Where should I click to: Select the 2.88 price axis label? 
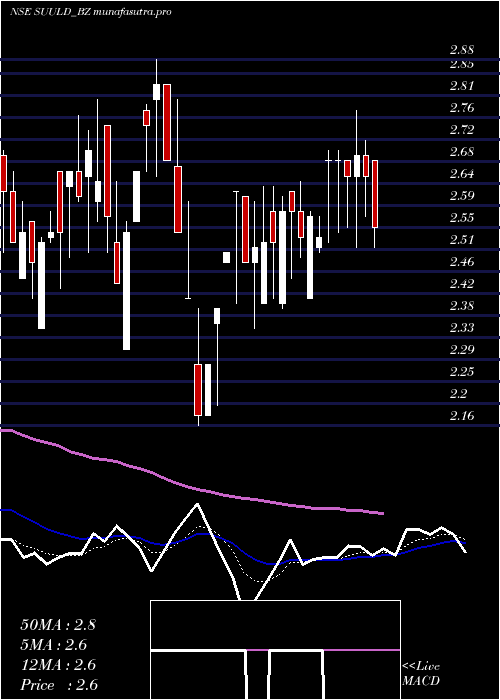coord(462,50)
